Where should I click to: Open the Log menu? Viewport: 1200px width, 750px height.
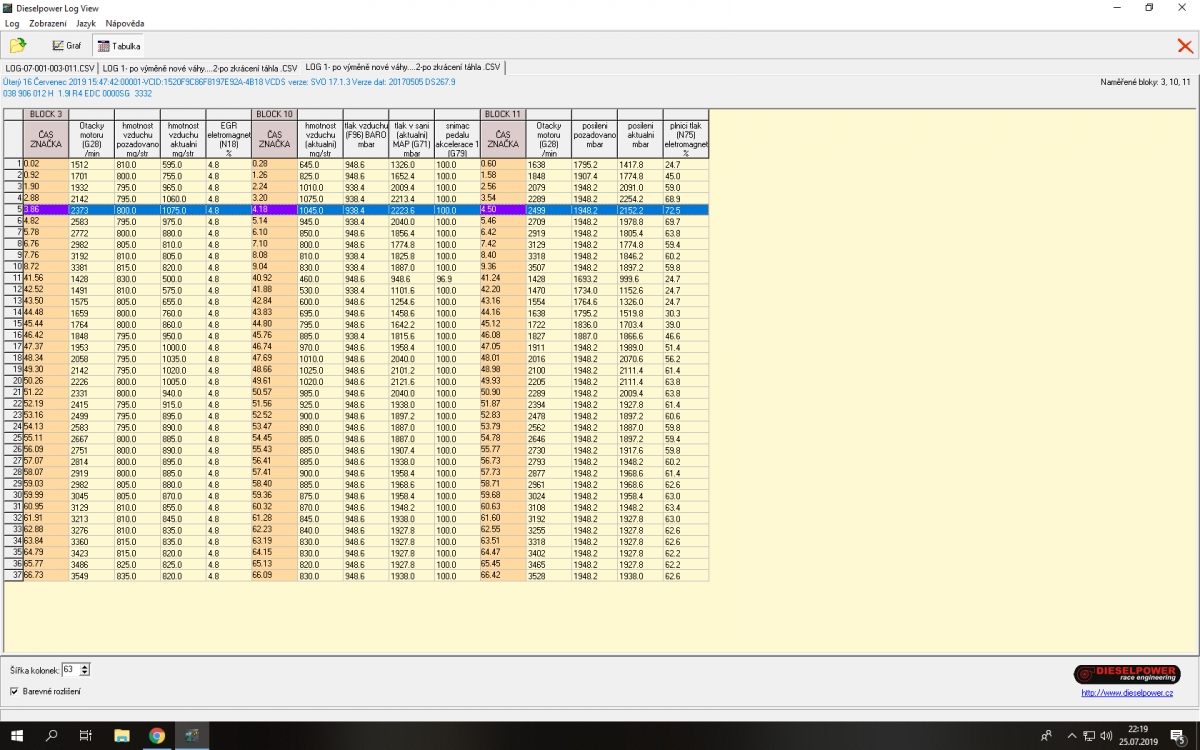point(12,23)
